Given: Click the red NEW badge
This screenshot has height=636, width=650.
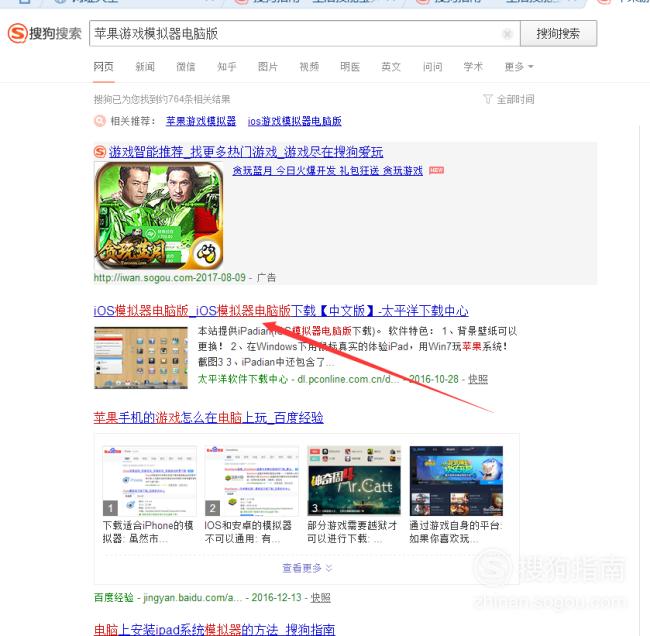Looking at the screenshot, I should pyautogui.click(x=436, y=170).
